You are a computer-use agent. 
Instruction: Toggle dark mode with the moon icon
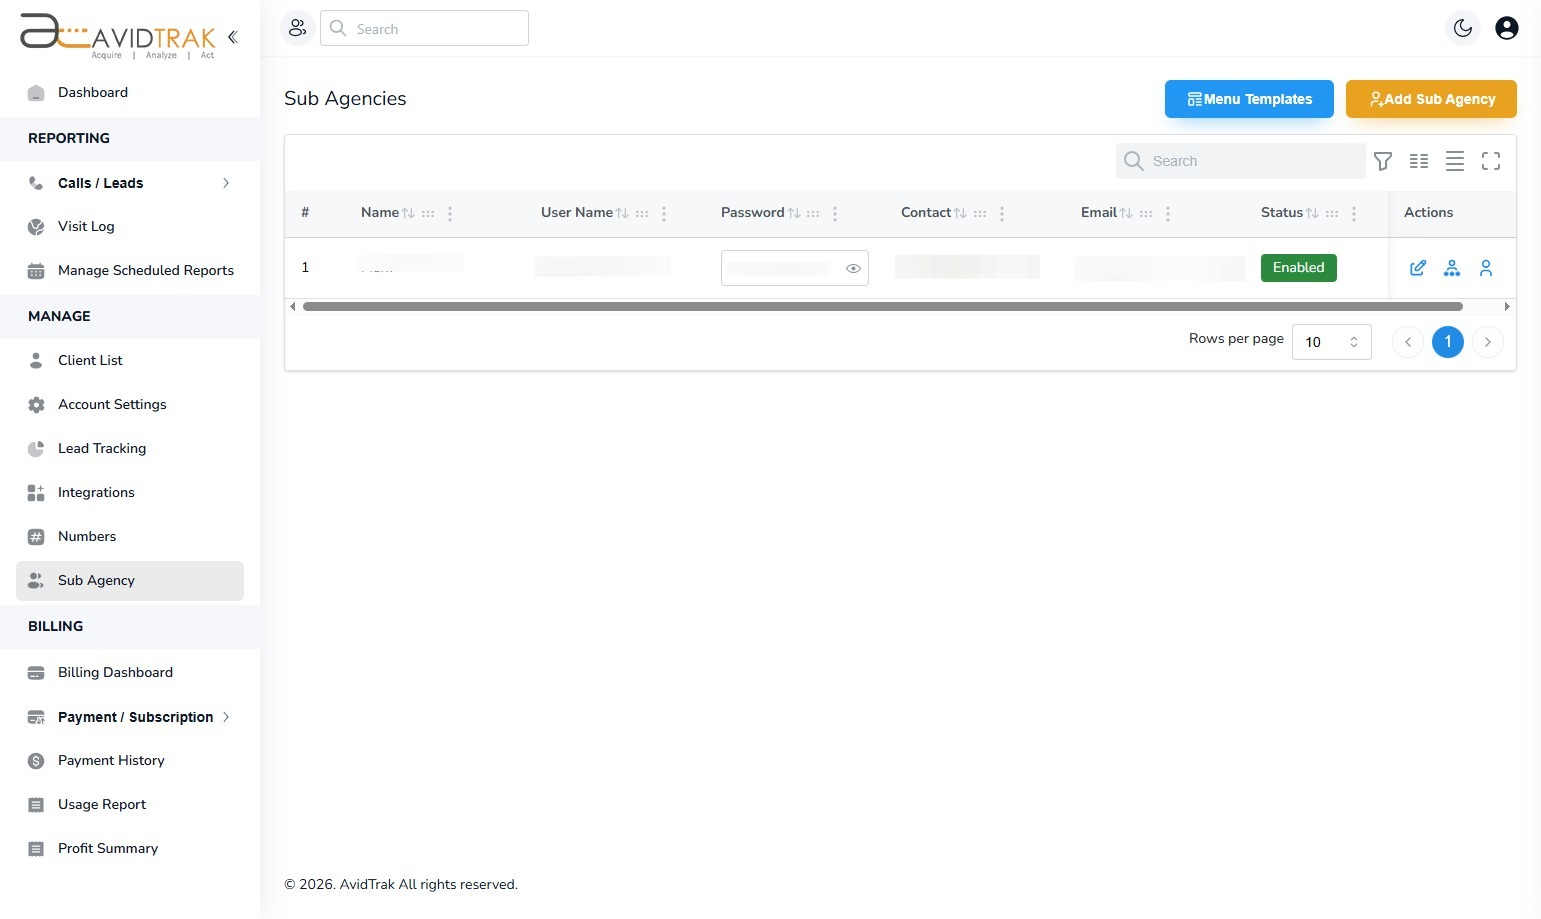(1463, 28)
